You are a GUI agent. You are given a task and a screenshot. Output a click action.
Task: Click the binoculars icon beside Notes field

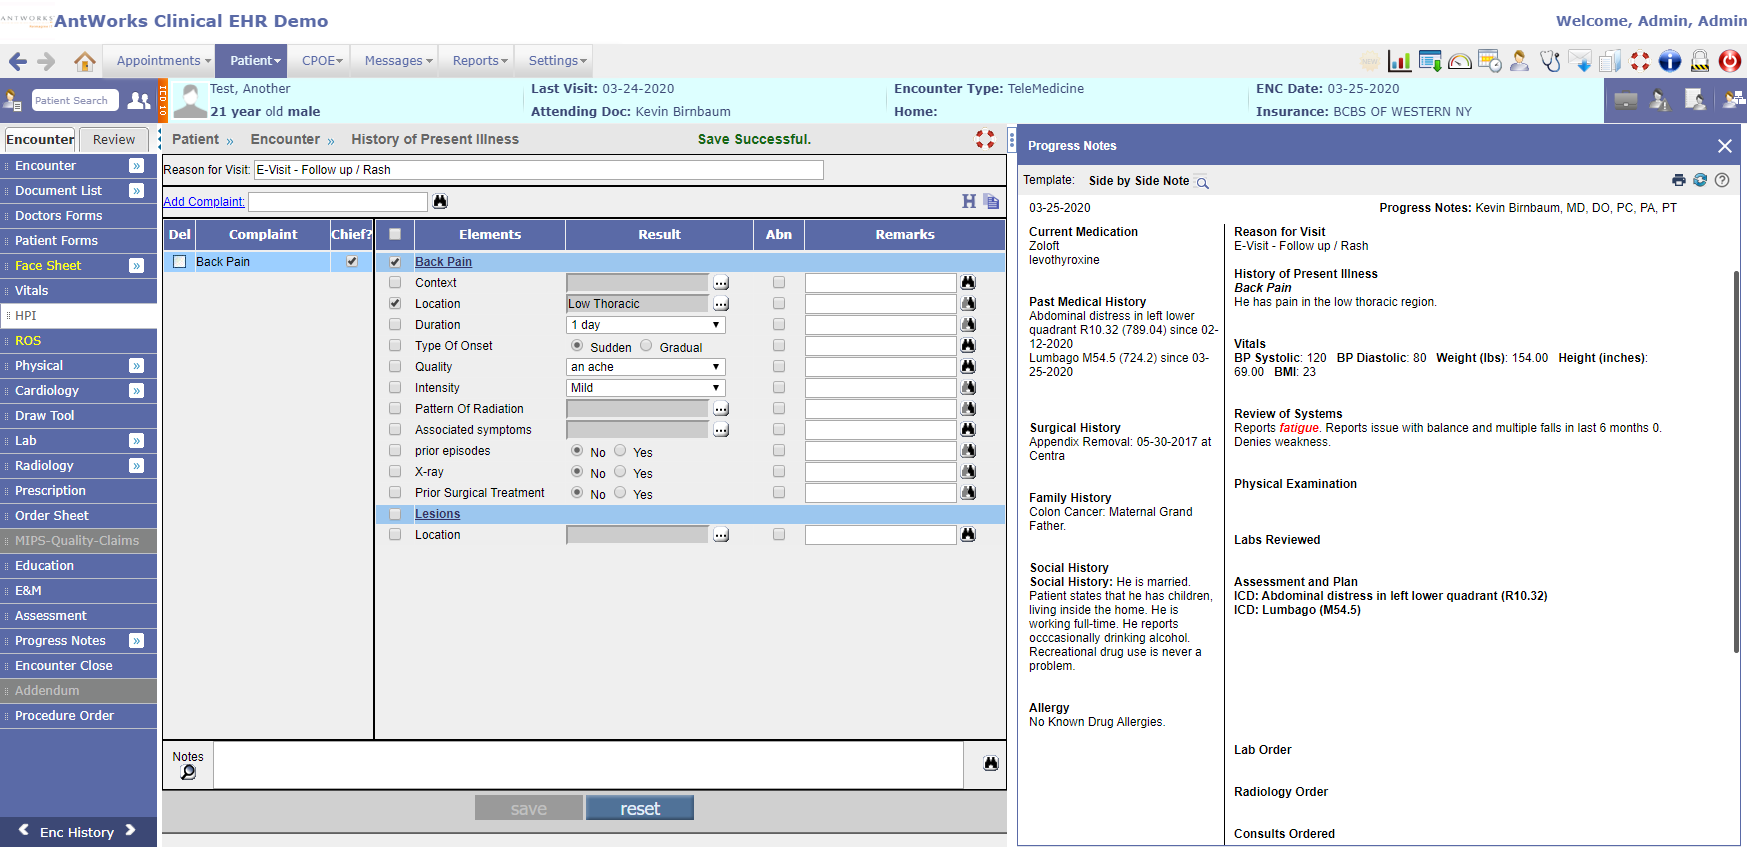(x=991, y=763)
